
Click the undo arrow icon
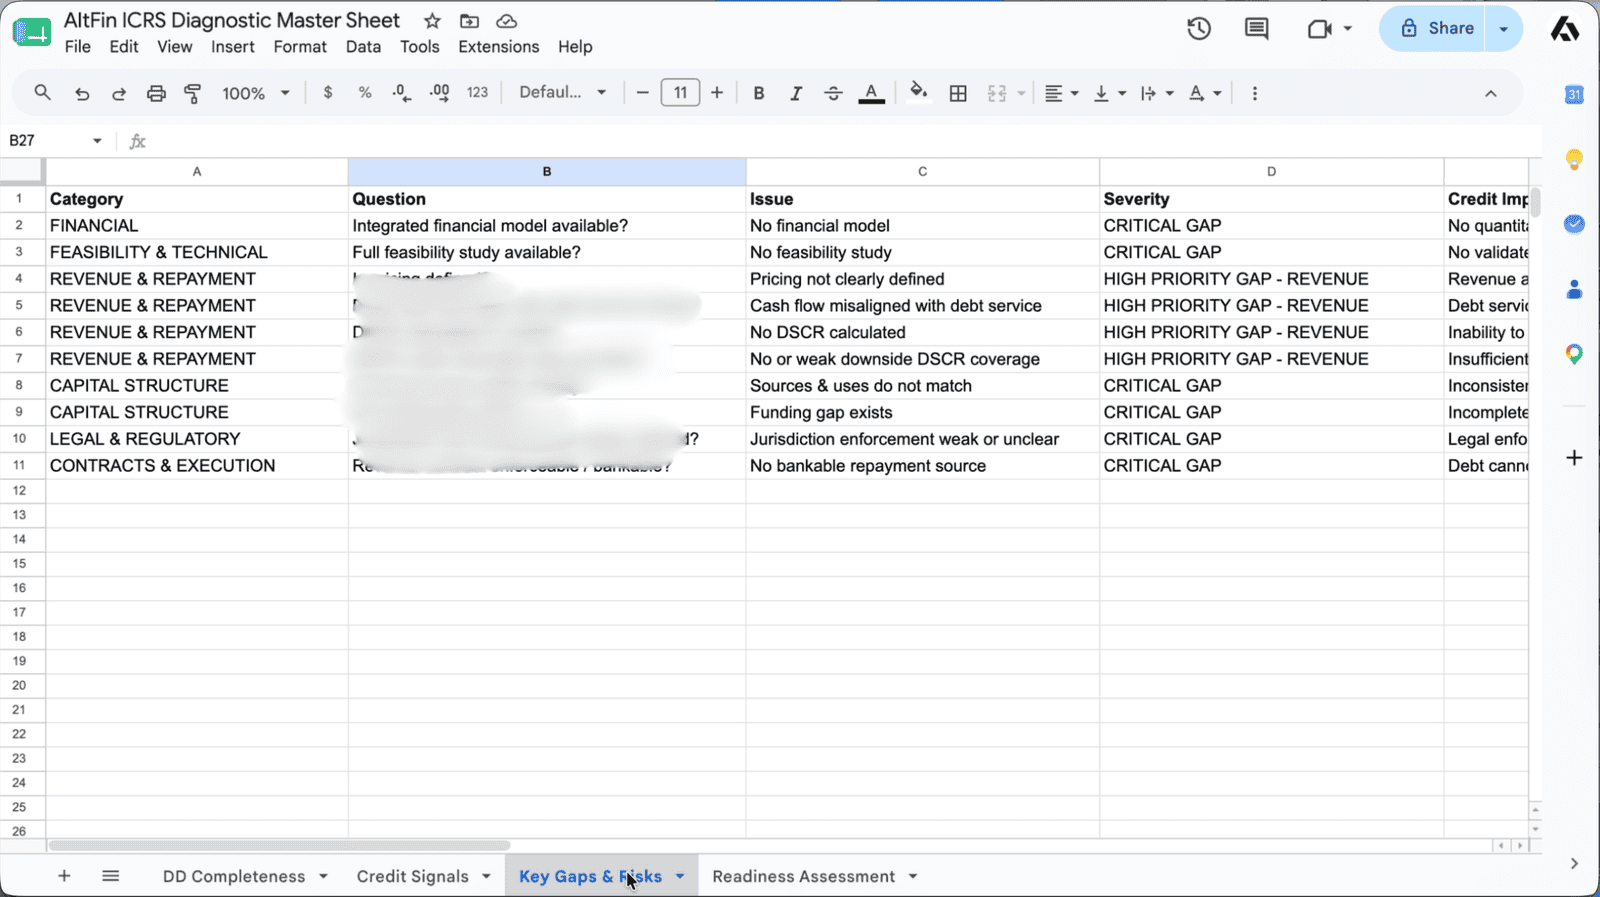(82, 93)
